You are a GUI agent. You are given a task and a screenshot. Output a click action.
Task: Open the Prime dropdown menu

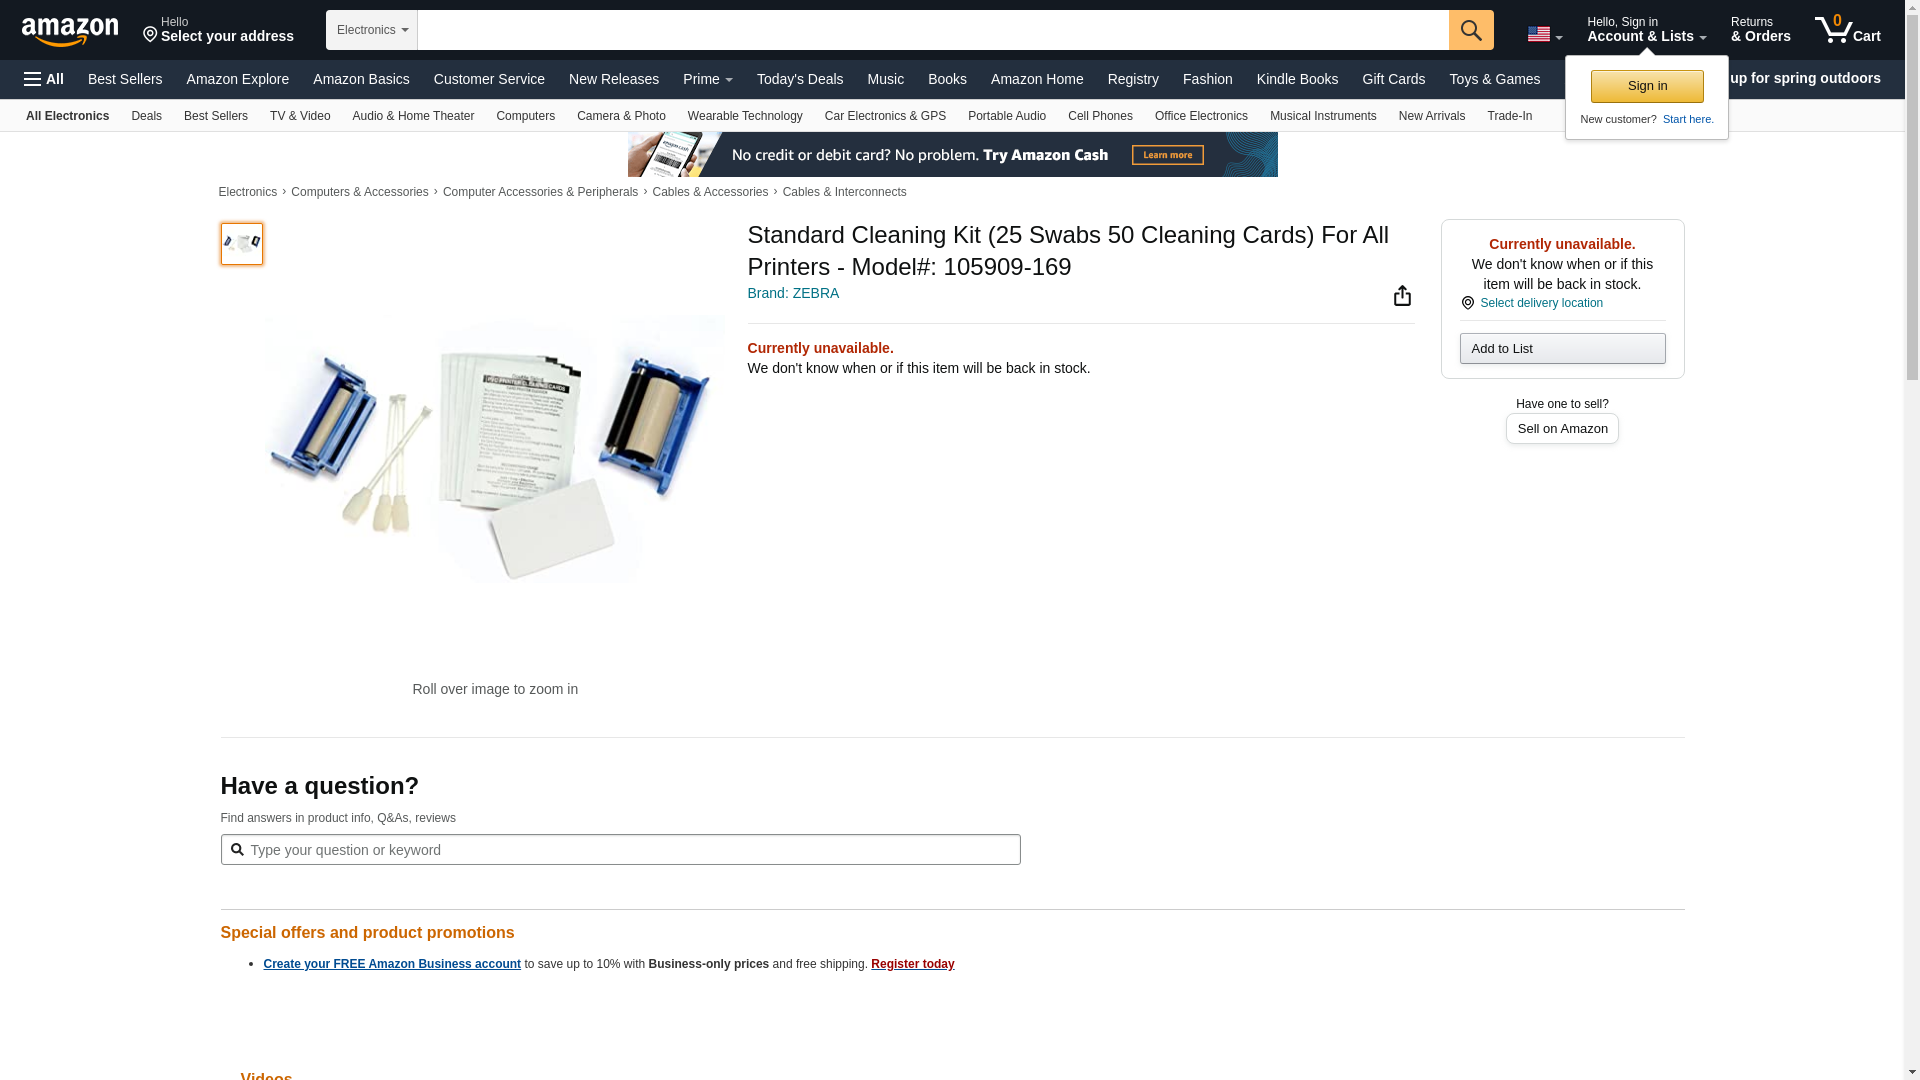pyautogui.click(x=707, y=79)
